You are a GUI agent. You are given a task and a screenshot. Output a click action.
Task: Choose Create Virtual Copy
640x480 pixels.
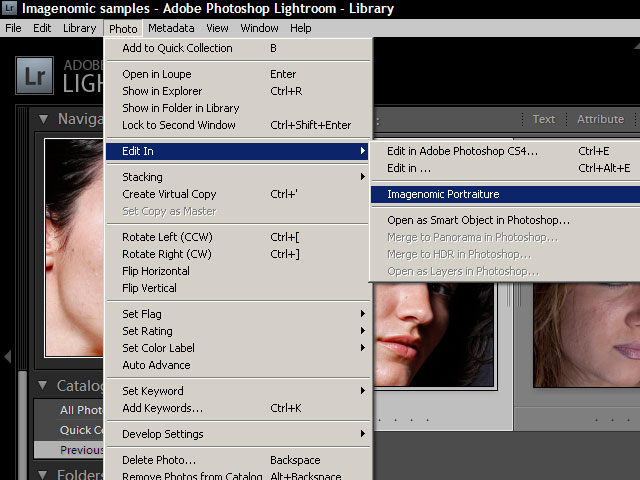(238, 194)
